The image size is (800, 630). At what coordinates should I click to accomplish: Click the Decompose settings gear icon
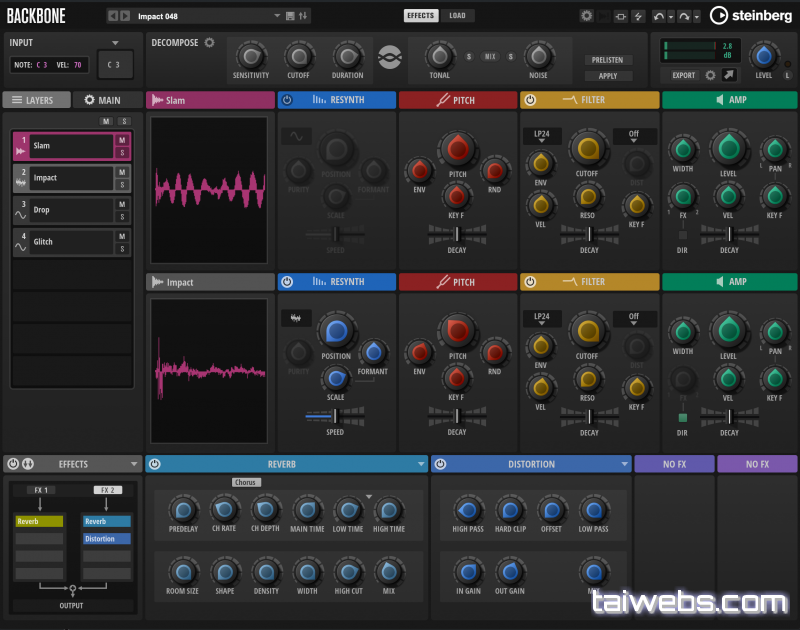click(210, 42)
